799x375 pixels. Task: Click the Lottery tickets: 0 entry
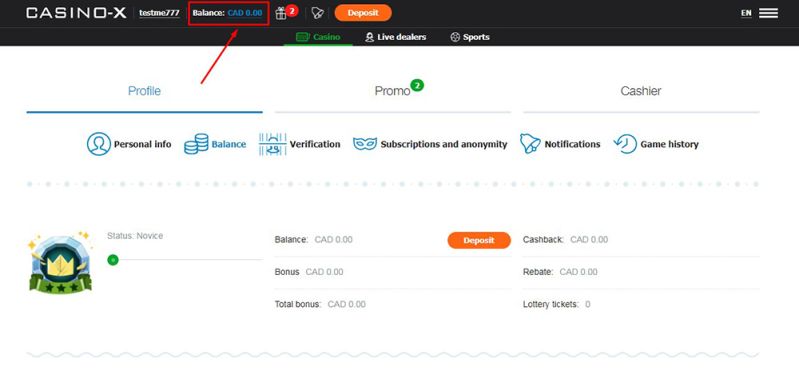[x=556, y=304]
